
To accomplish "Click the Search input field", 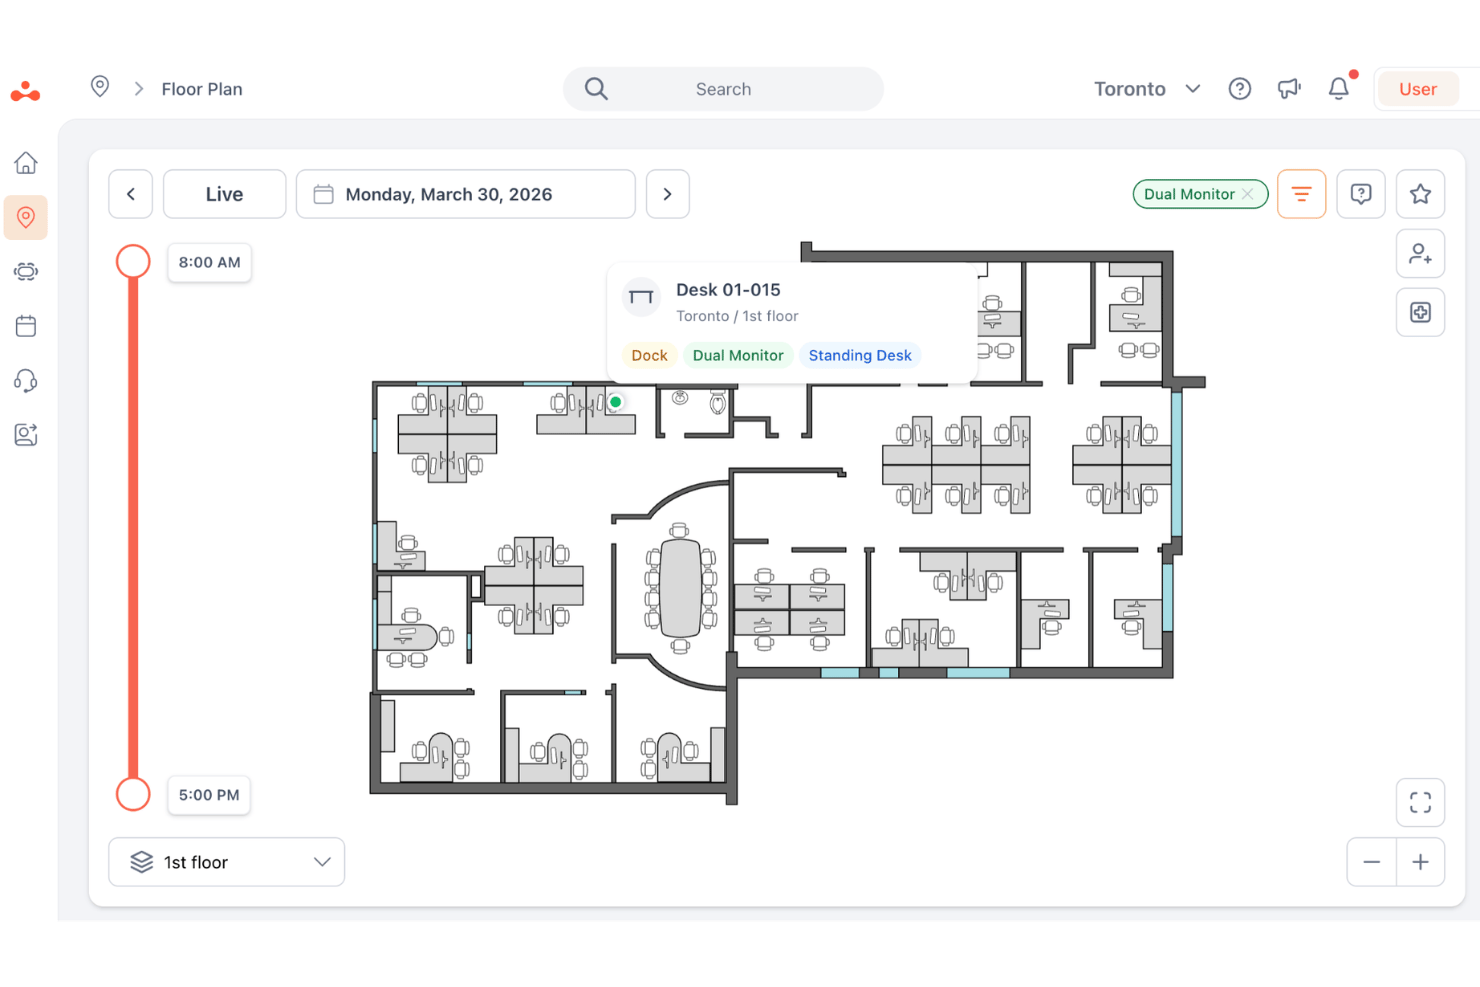I will (723, 89).
